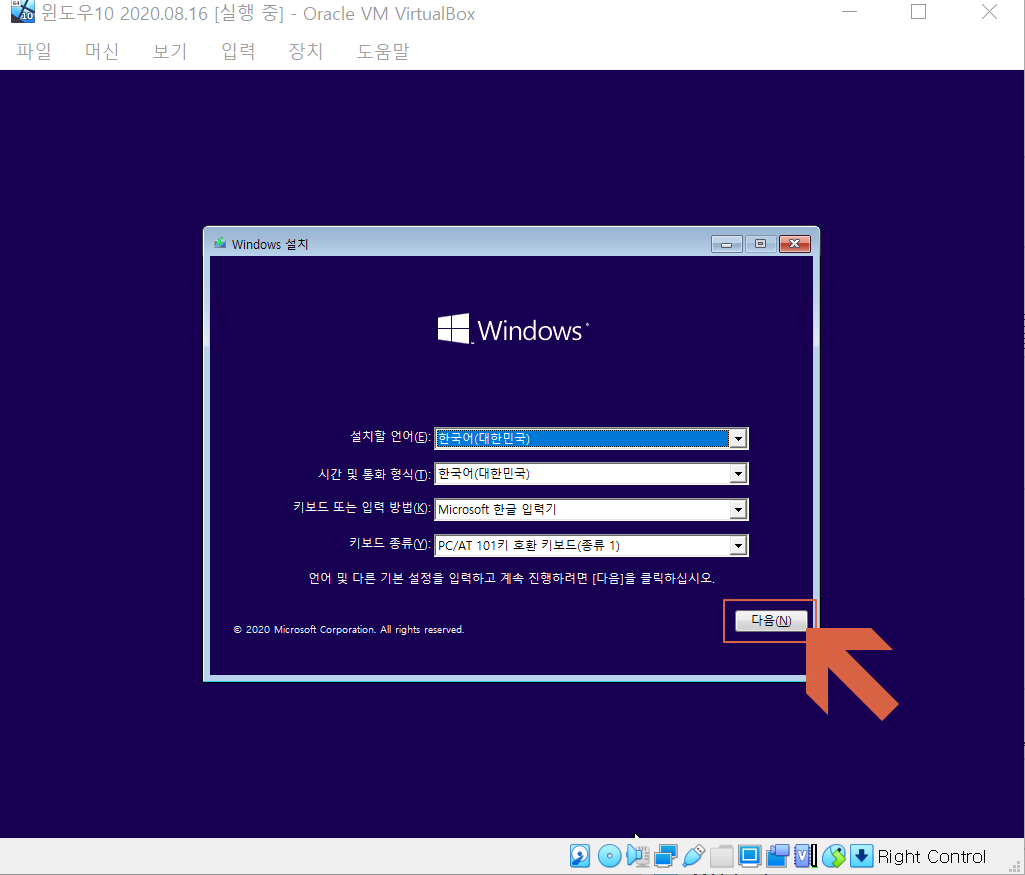
Task: Open the shared folders status icon
Action: tap(722, 855)
